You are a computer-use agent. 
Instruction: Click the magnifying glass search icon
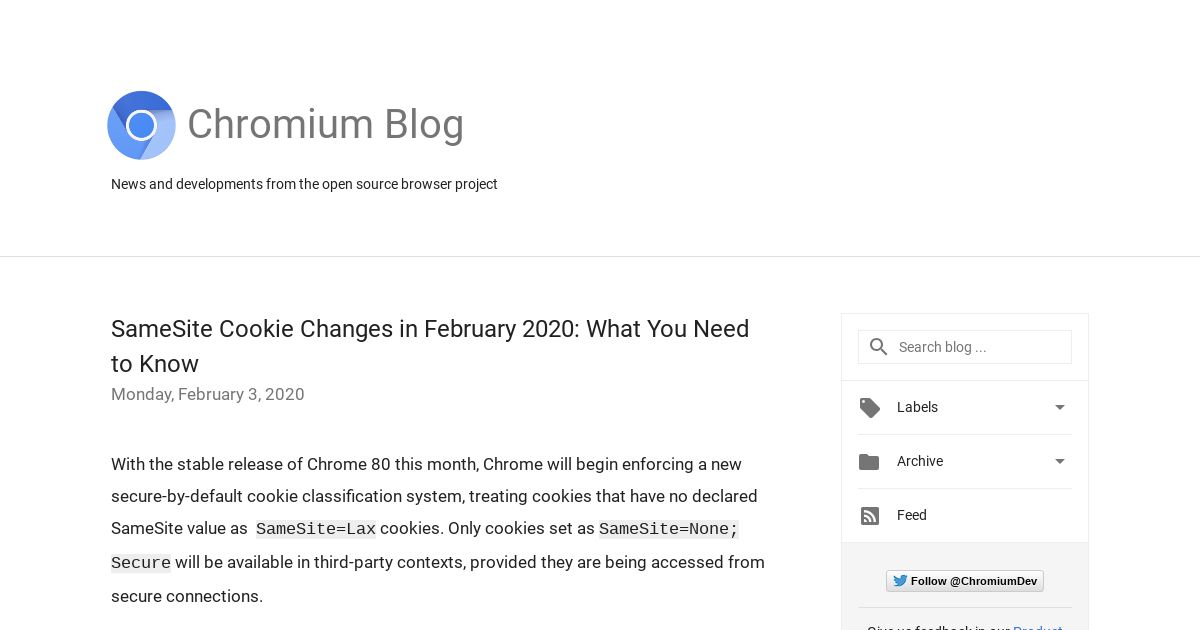click(x=879, y=347)
